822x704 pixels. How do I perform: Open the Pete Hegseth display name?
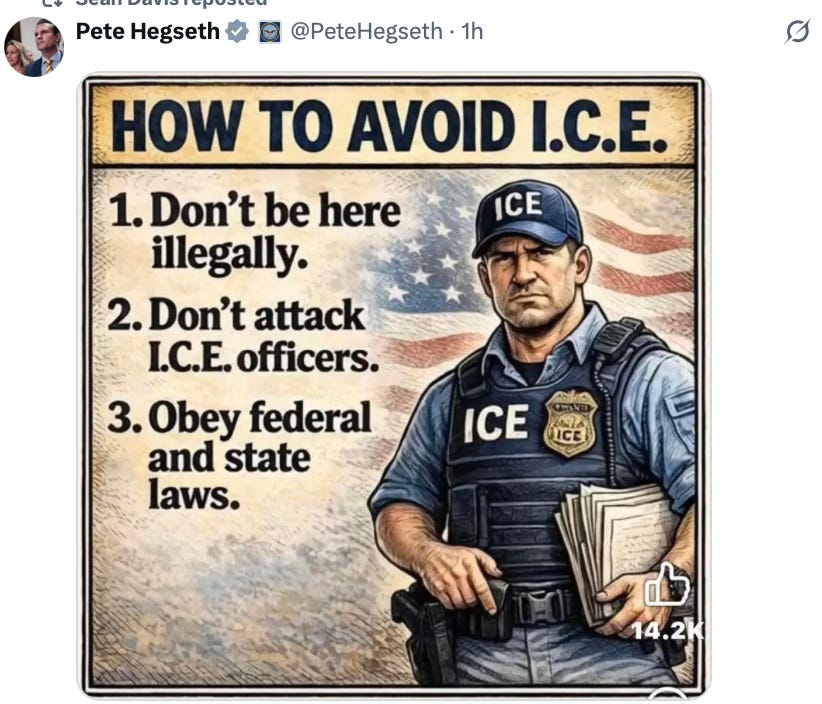point(147,31)
